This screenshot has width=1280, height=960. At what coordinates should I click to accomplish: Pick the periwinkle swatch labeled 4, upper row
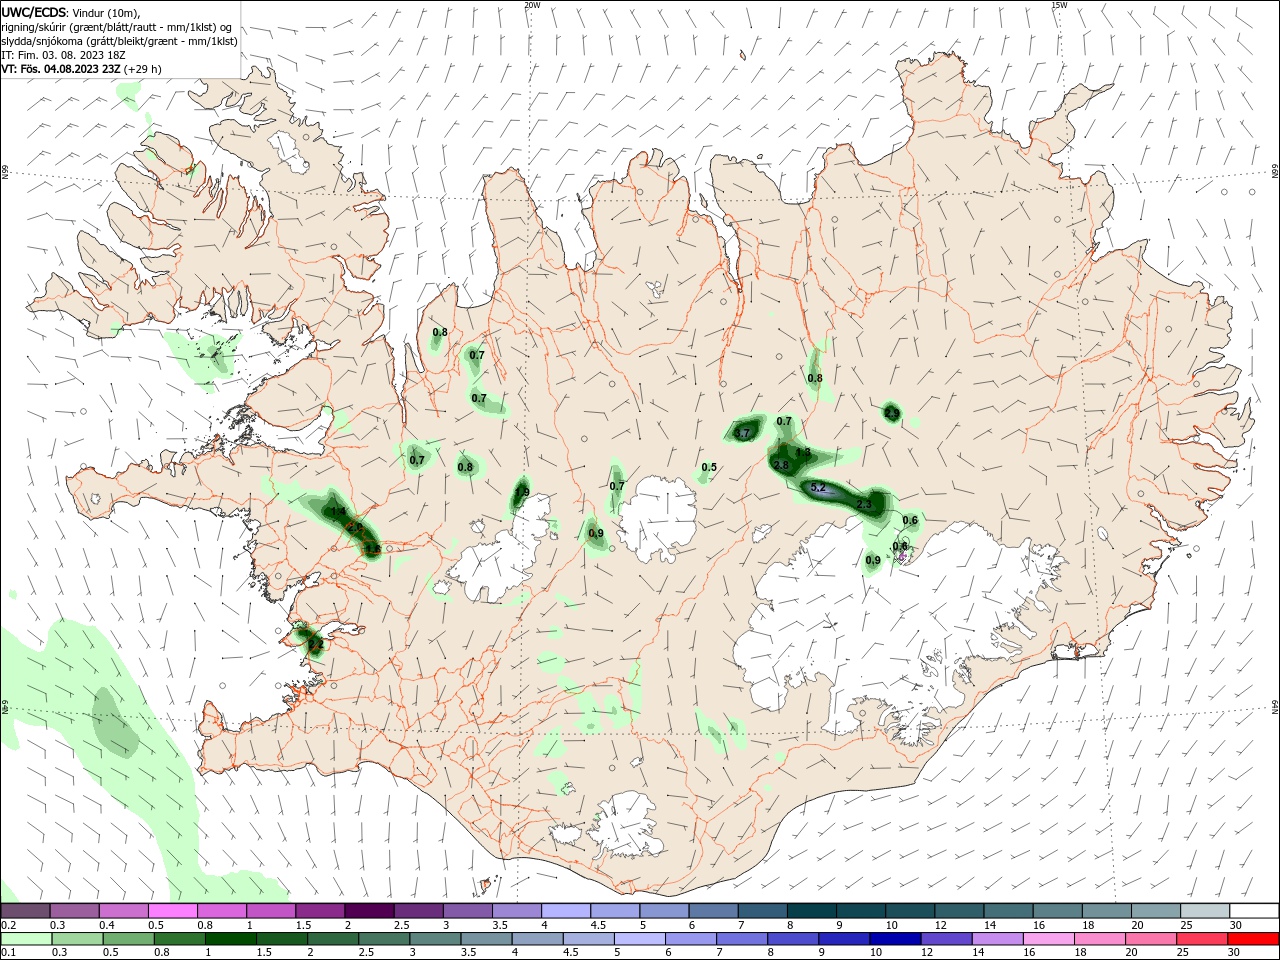click(x=565, y=911)
